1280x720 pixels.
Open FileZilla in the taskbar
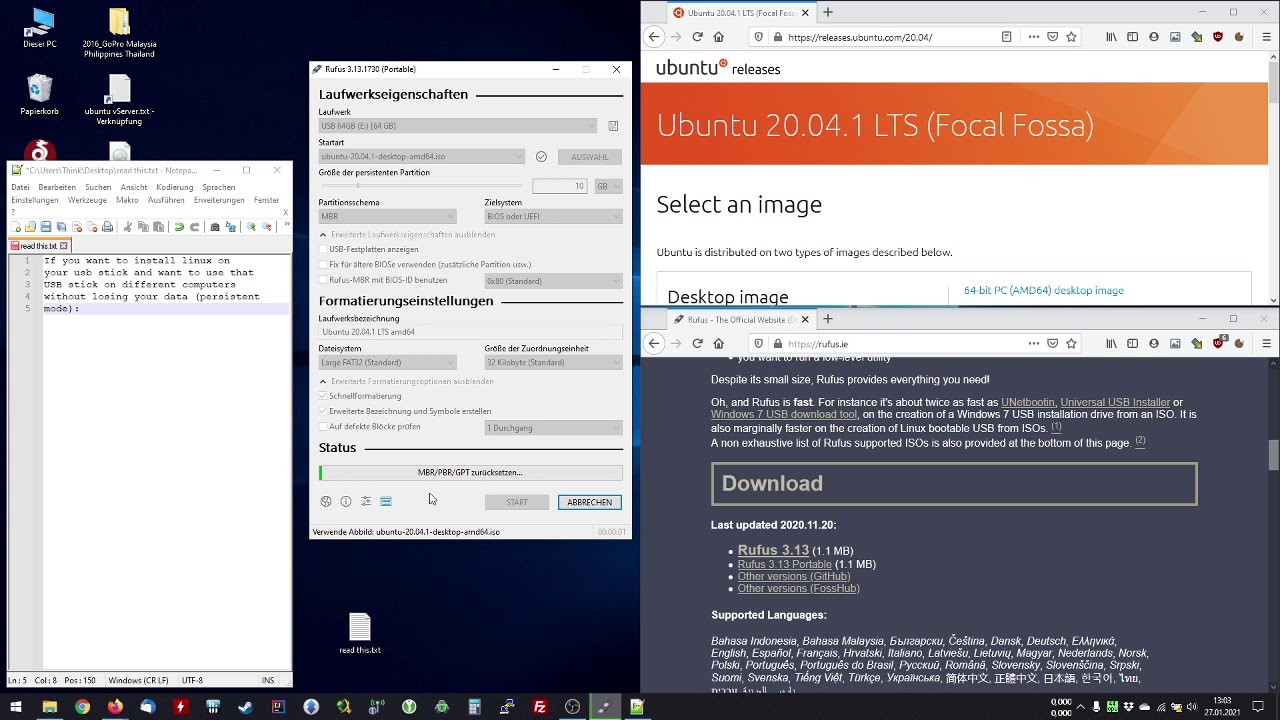pyautogui.click(x=540, y=707)
